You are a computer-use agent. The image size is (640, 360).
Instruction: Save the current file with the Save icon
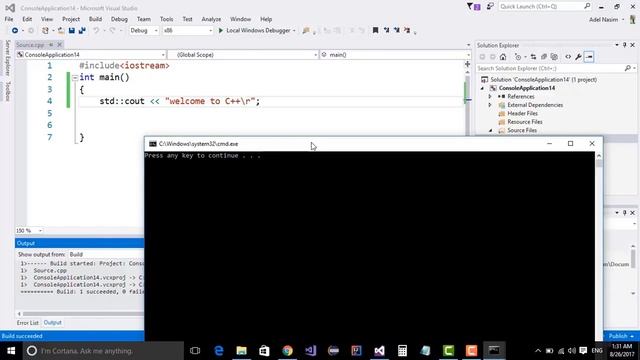(72, 31)
